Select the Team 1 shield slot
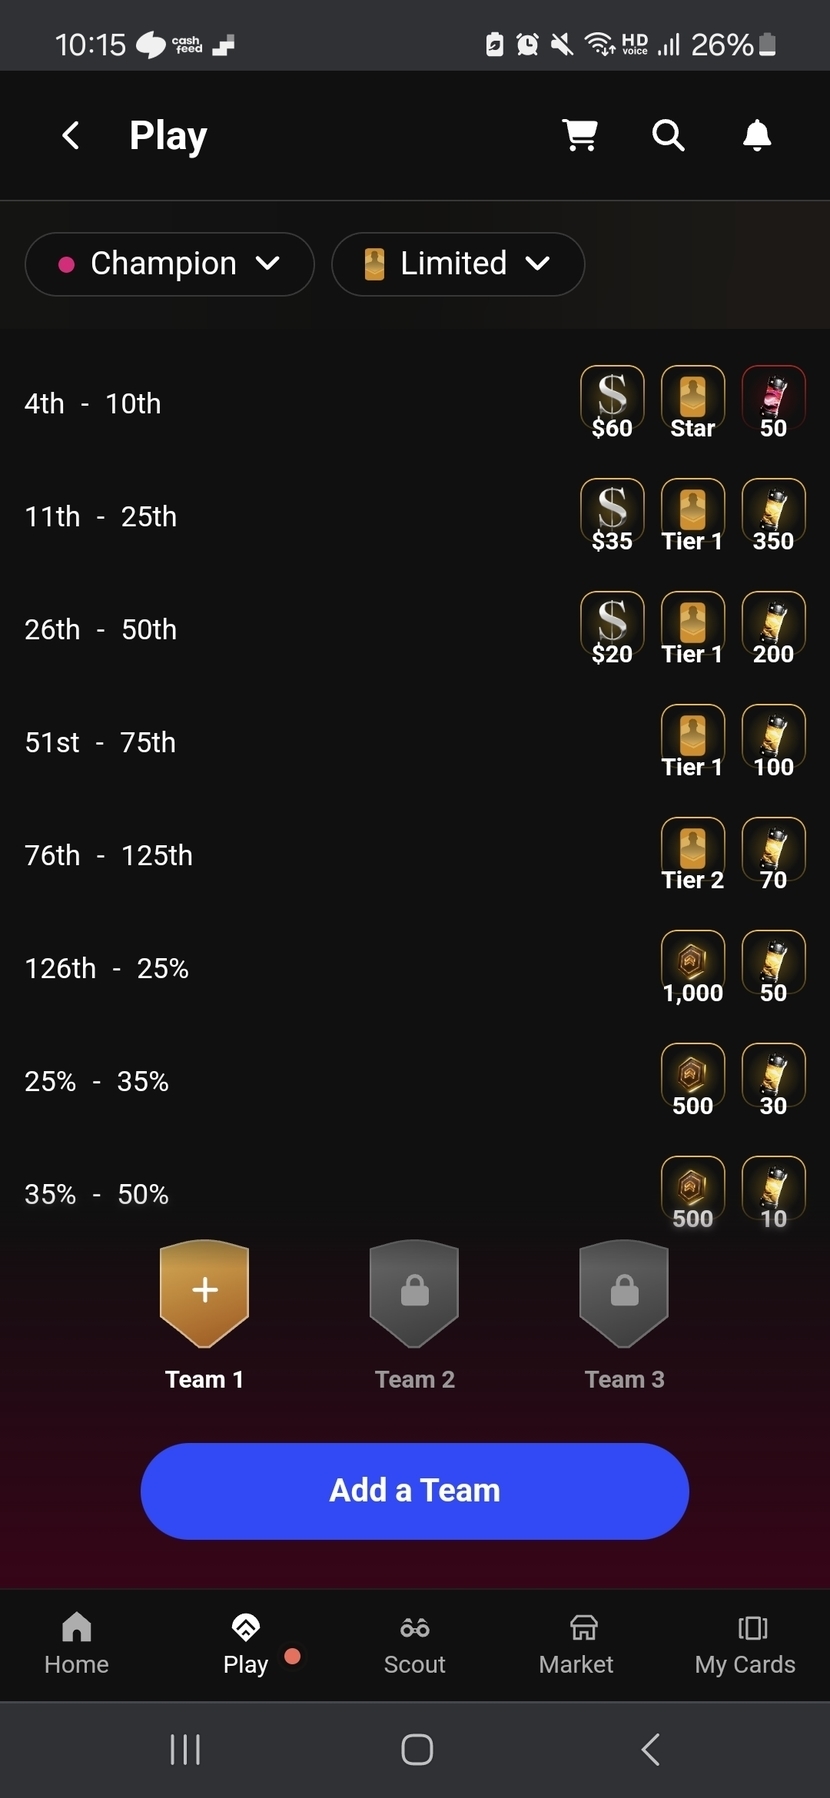Viewport: 830px width, 1798px height. pyautogui.click(x=204, y=1292)
